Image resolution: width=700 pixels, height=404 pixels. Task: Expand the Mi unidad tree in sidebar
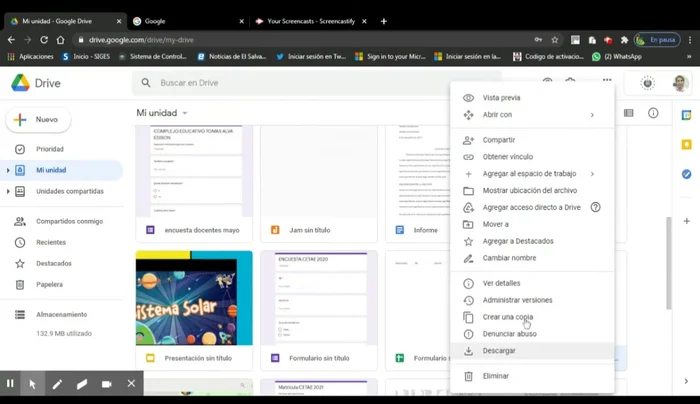point(8,170)
